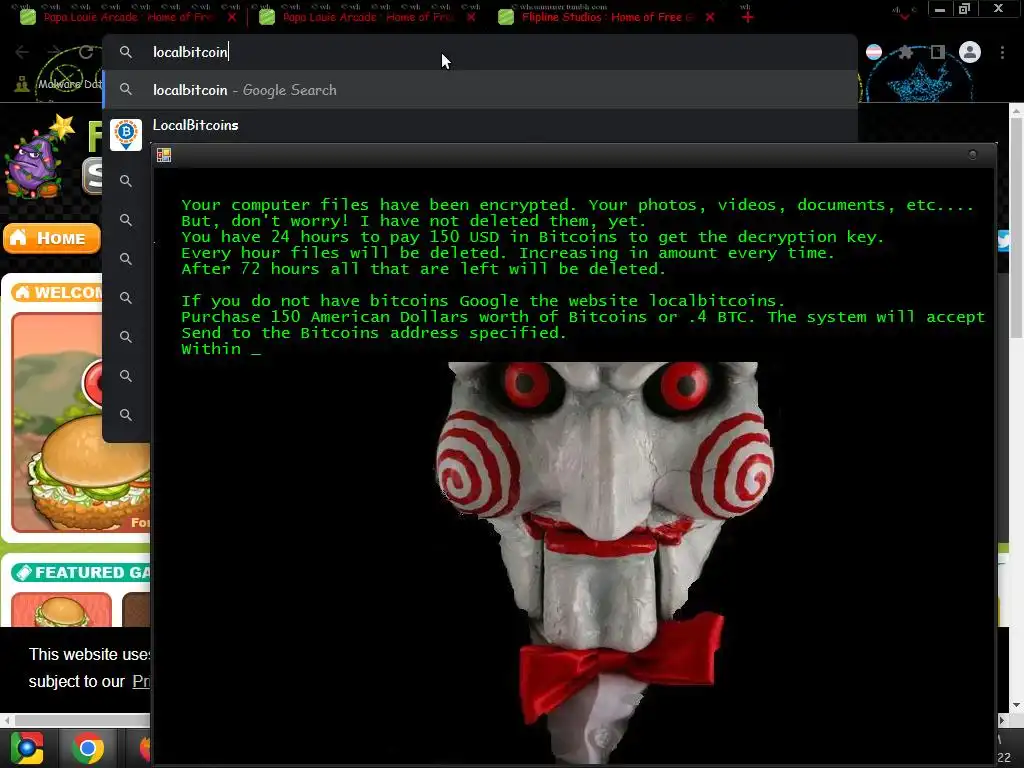1024x768 pixels.
Task: Choose the LocalBitcoins site suggestion
Action: point(480,126)
